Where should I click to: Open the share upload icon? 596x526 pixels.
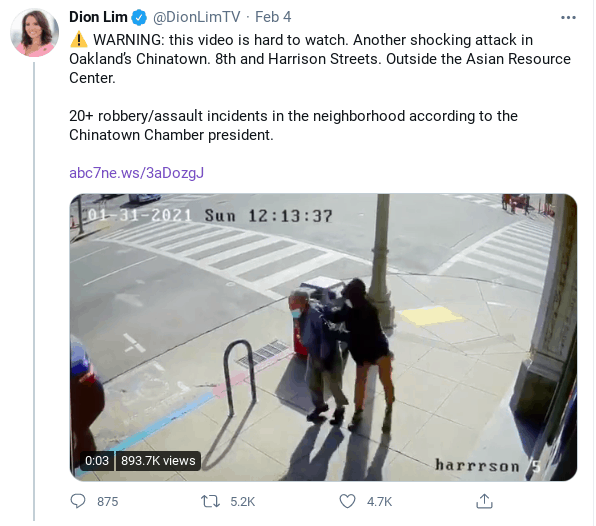click(x=484, y=501)
